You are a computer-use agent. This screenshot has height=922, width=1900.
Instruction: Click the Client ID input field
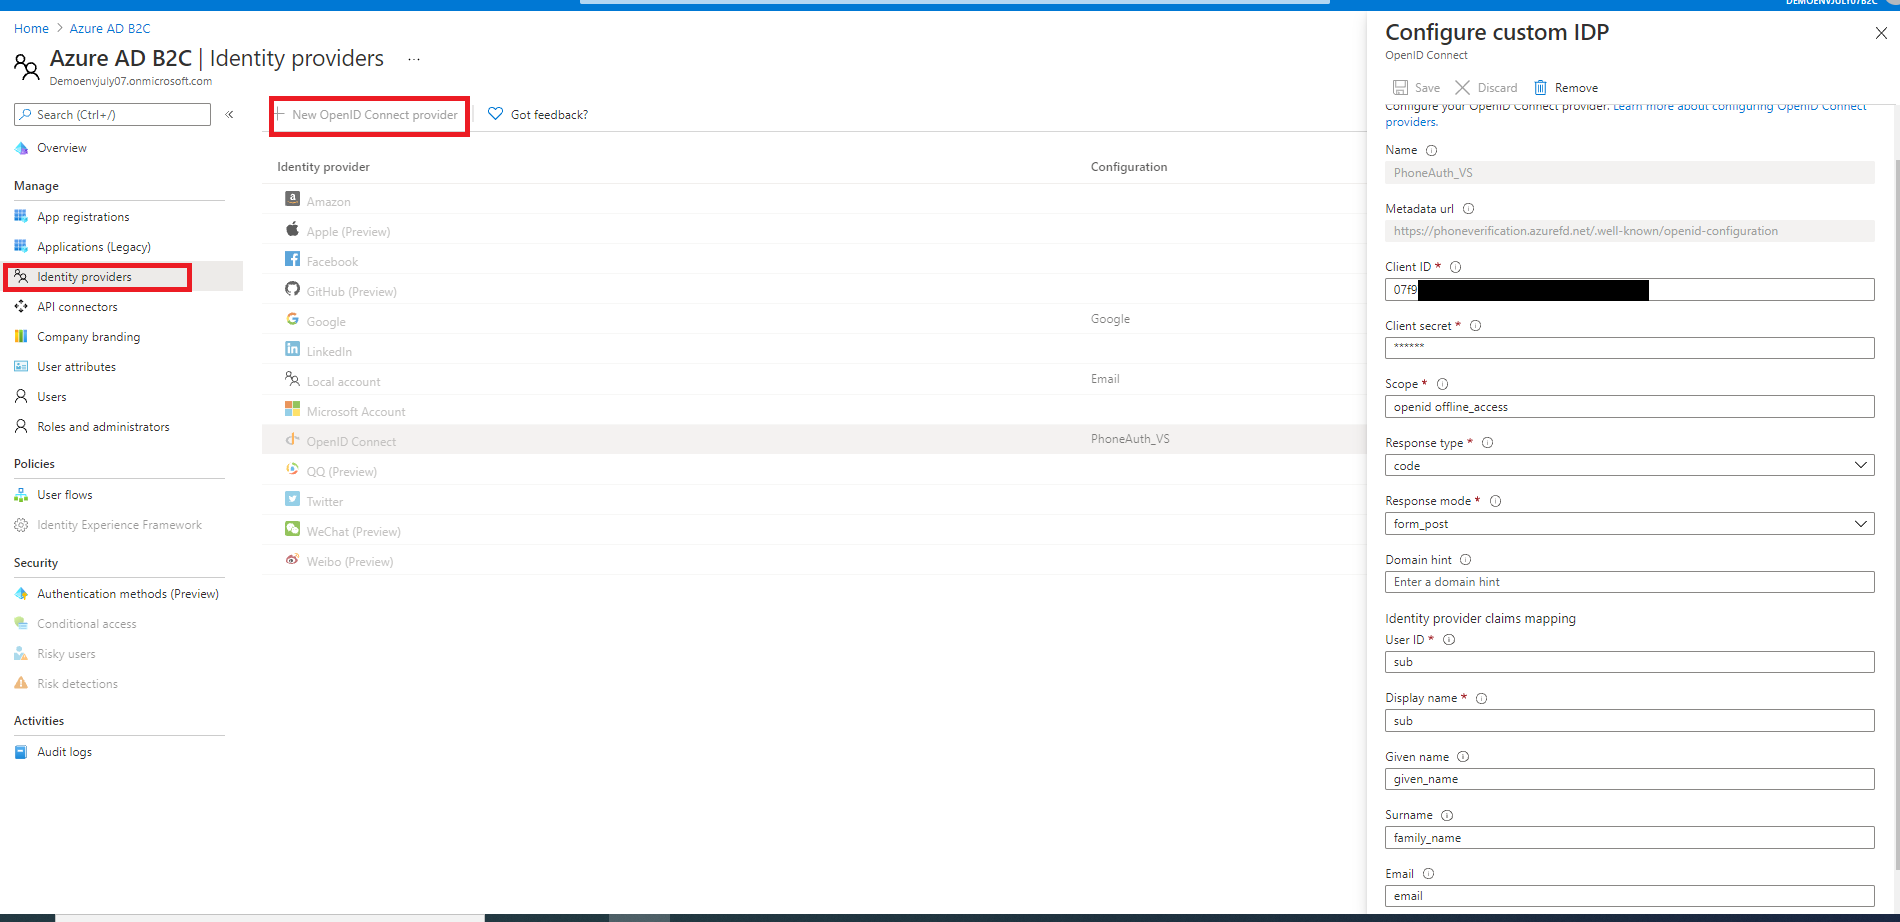[1629, 290]
